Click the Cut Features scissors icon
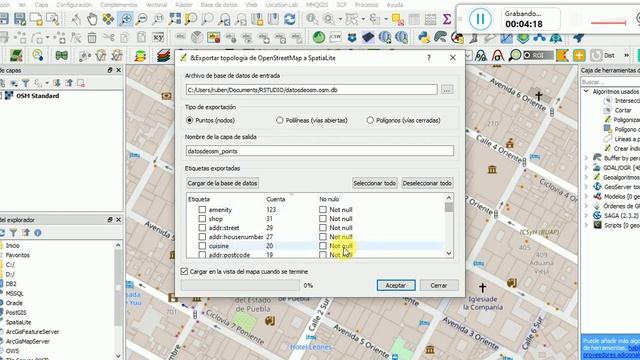Viewport: 640px width, 360px height. 108,38
